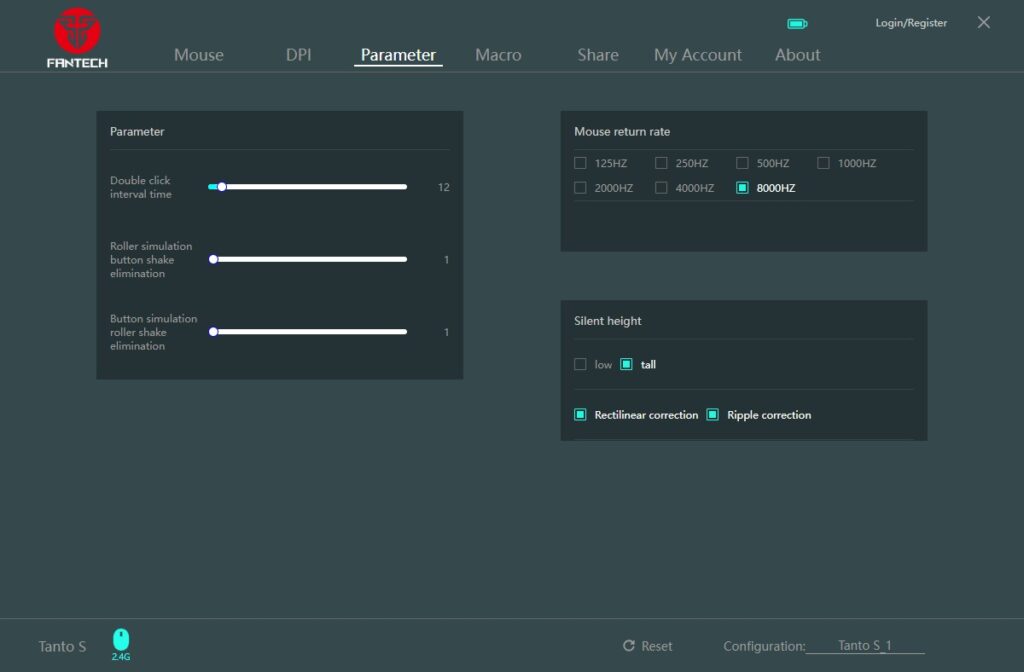Screen dimensions: 1024x672
Task: View the My Account tab
Action: click(x=697, y=55)
